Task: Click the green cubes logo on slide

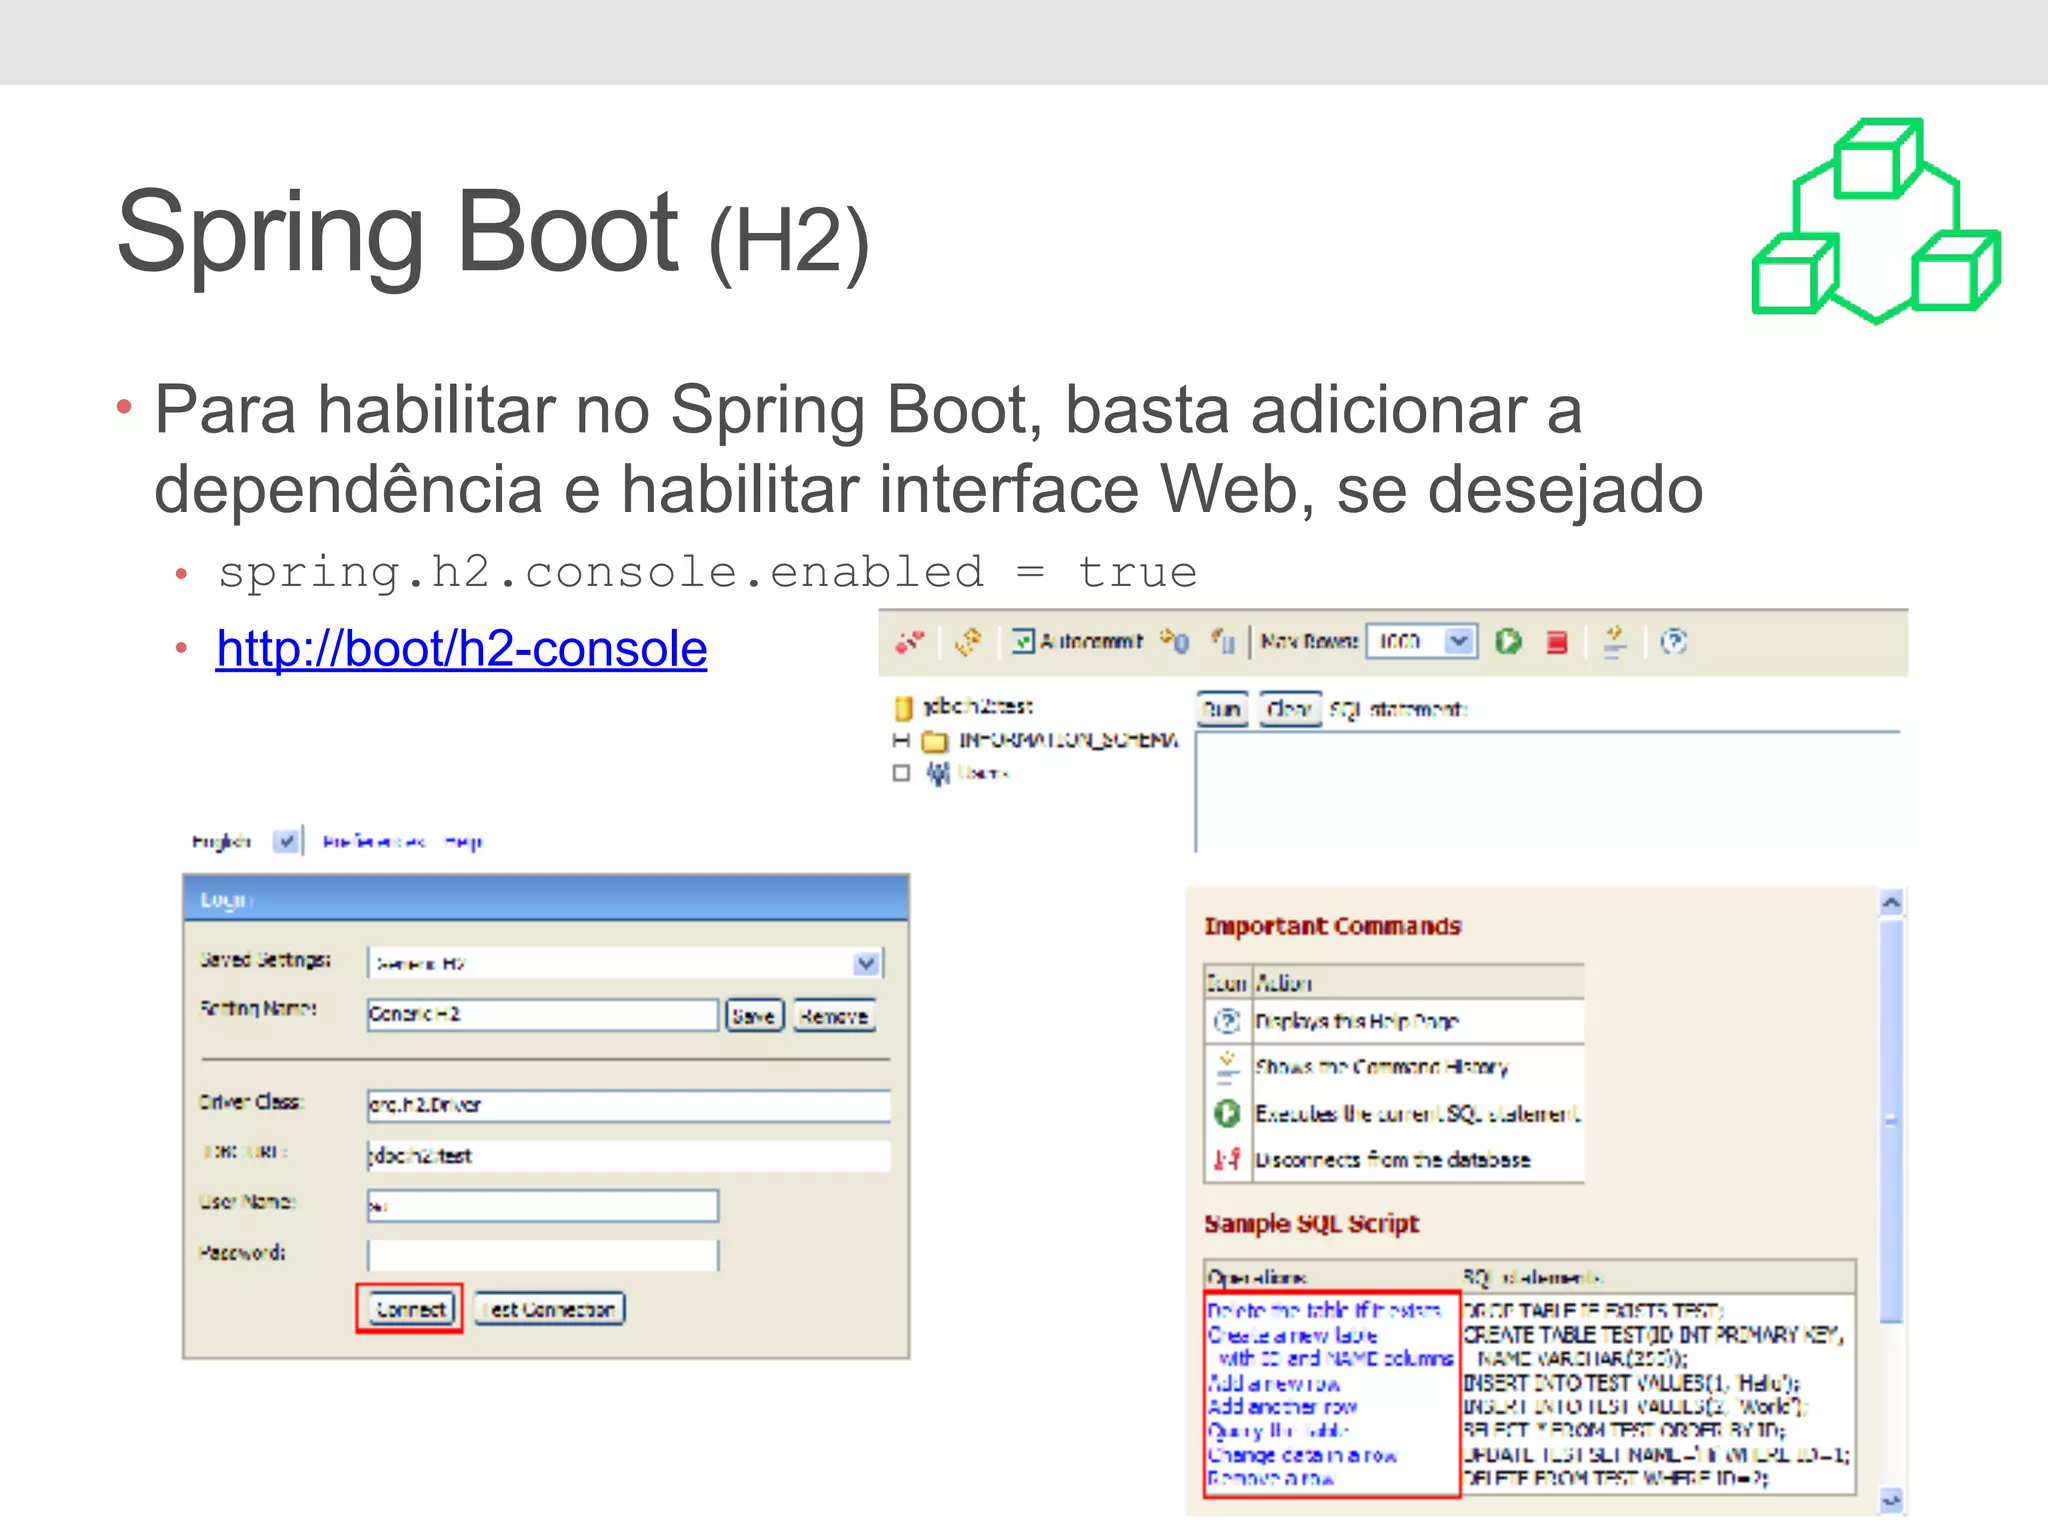Action: (x=1876, y=221)
